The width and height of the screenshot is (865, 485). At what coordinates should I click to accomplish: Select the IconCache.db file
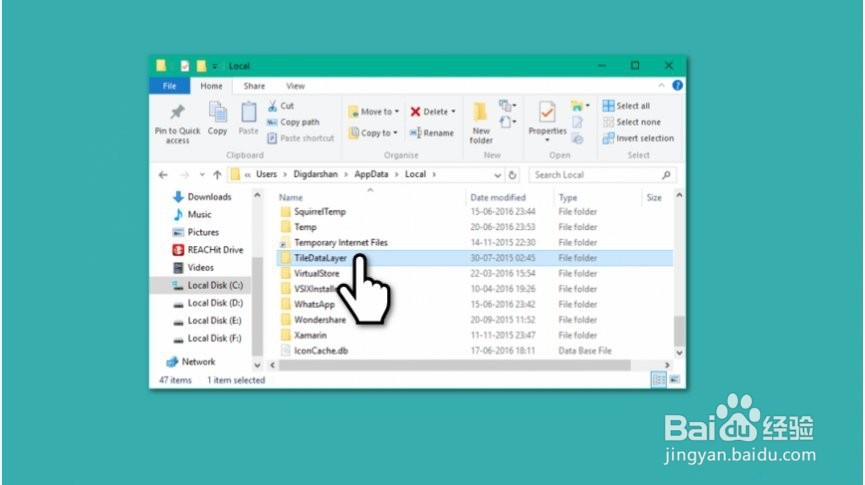(x=474, y=351)
